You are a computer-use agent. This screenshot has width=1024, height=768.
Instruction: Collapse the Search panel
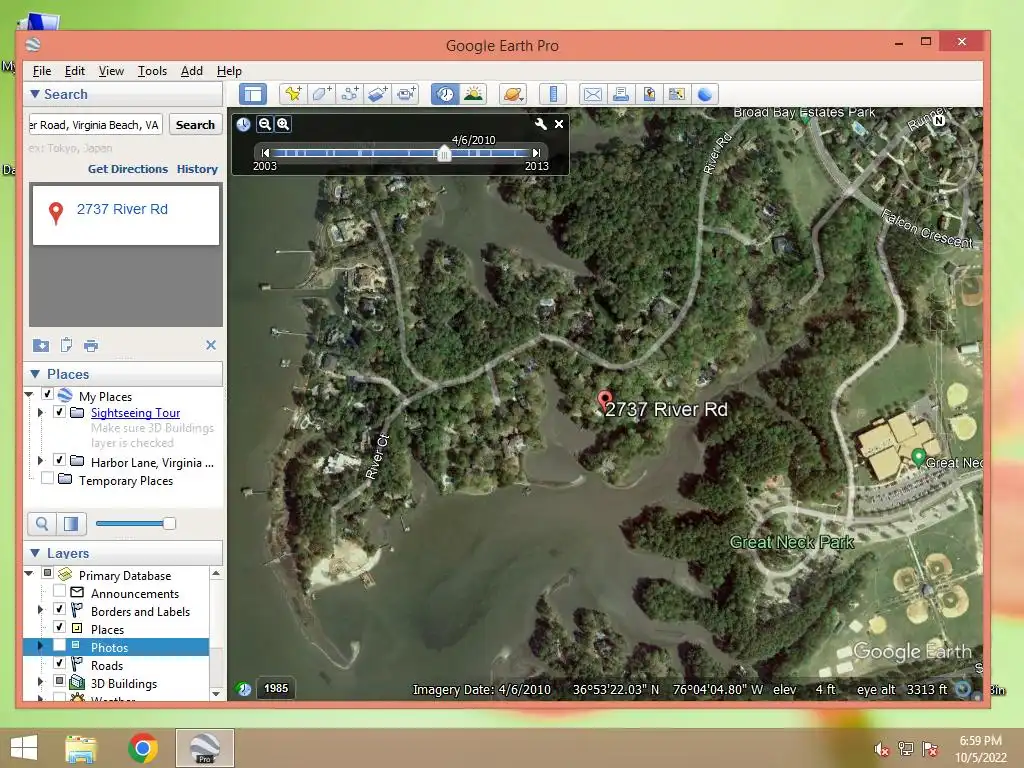click(35, 94)
